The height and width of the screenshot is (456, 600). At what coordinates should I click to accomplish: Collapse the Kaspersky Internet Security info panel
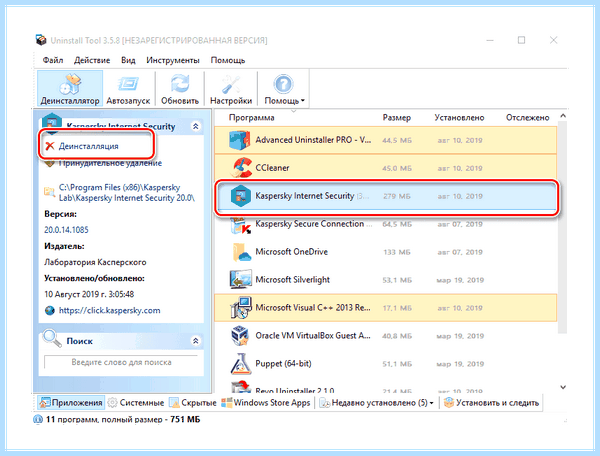coord(196,126)
